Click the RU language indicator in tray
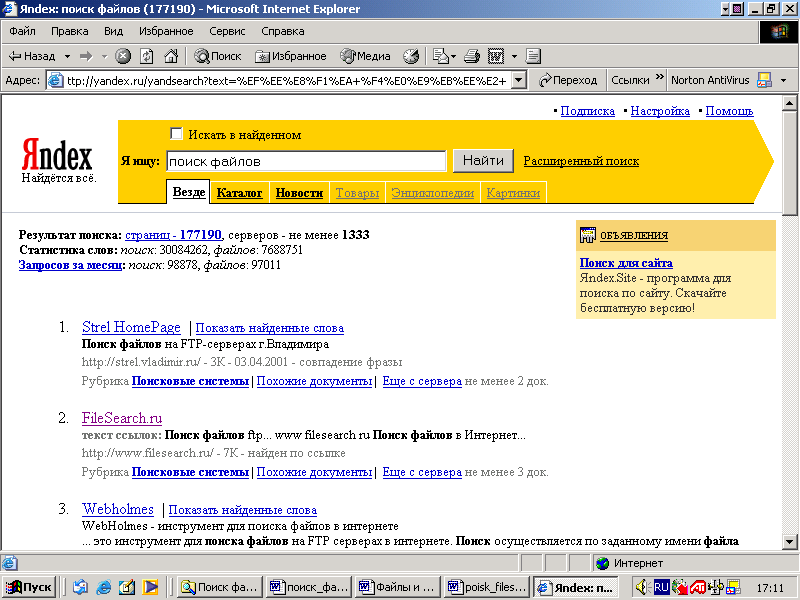Image resolution: width=800 pixels, height=600 pixels. click(x=661, y=587)
